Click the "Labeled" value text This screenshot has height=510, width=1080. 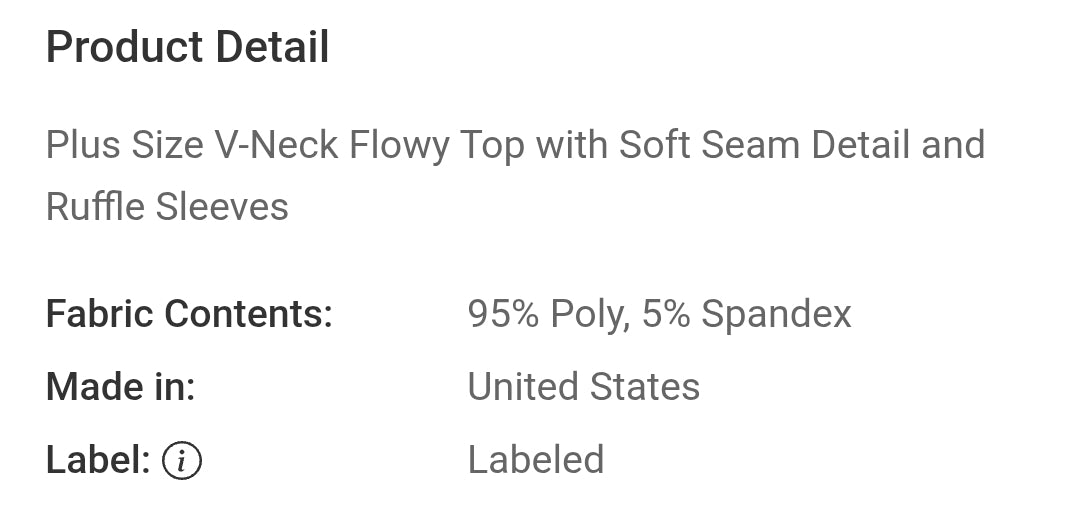click(536, 460)
